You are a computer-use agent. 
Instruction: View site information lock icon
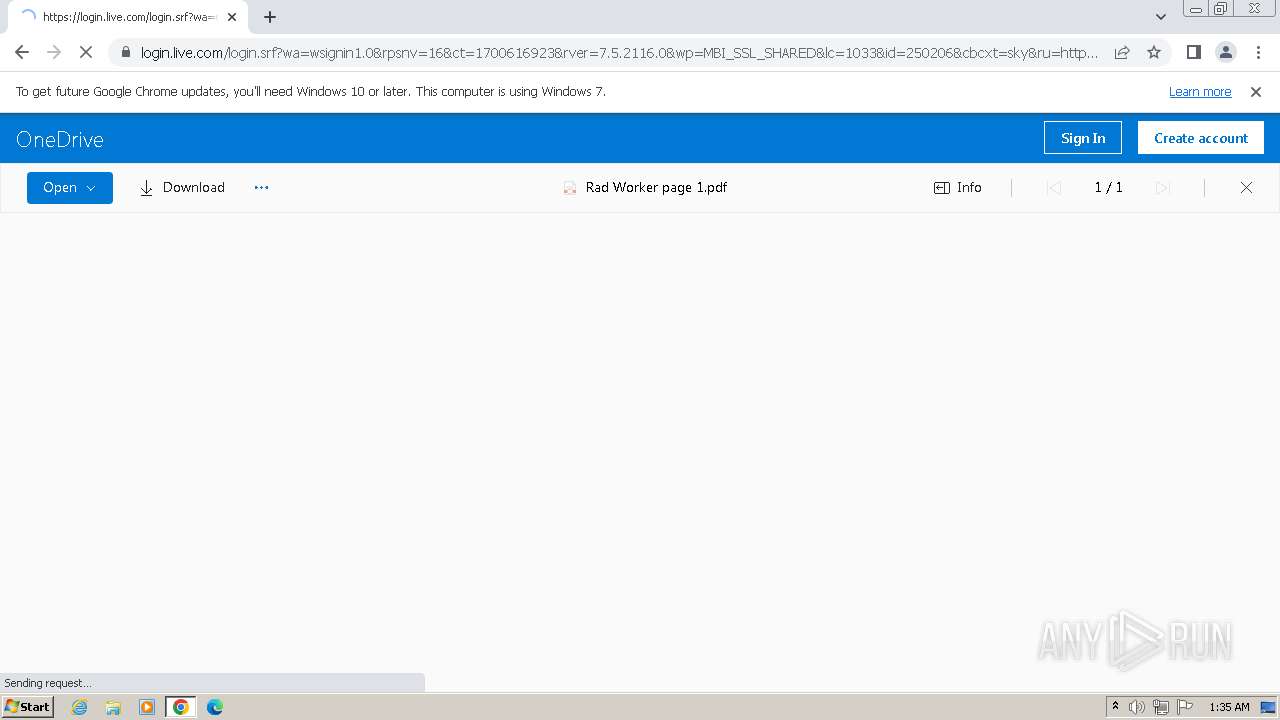(125, 52)
